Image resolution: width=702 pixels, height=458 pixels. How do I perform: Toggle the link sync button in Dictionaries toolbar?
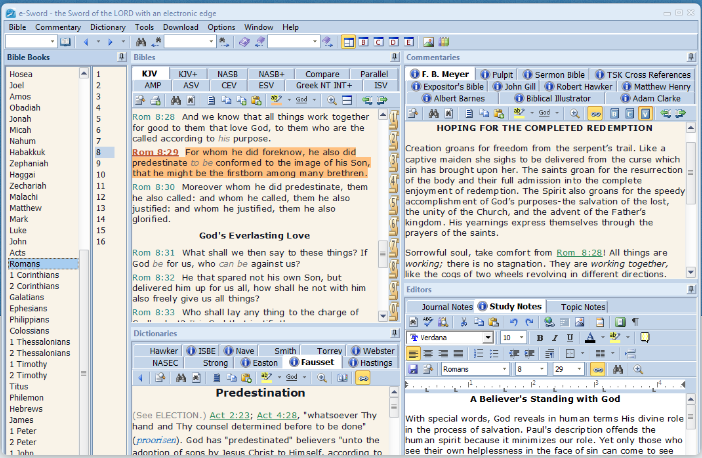coord(363,378)
